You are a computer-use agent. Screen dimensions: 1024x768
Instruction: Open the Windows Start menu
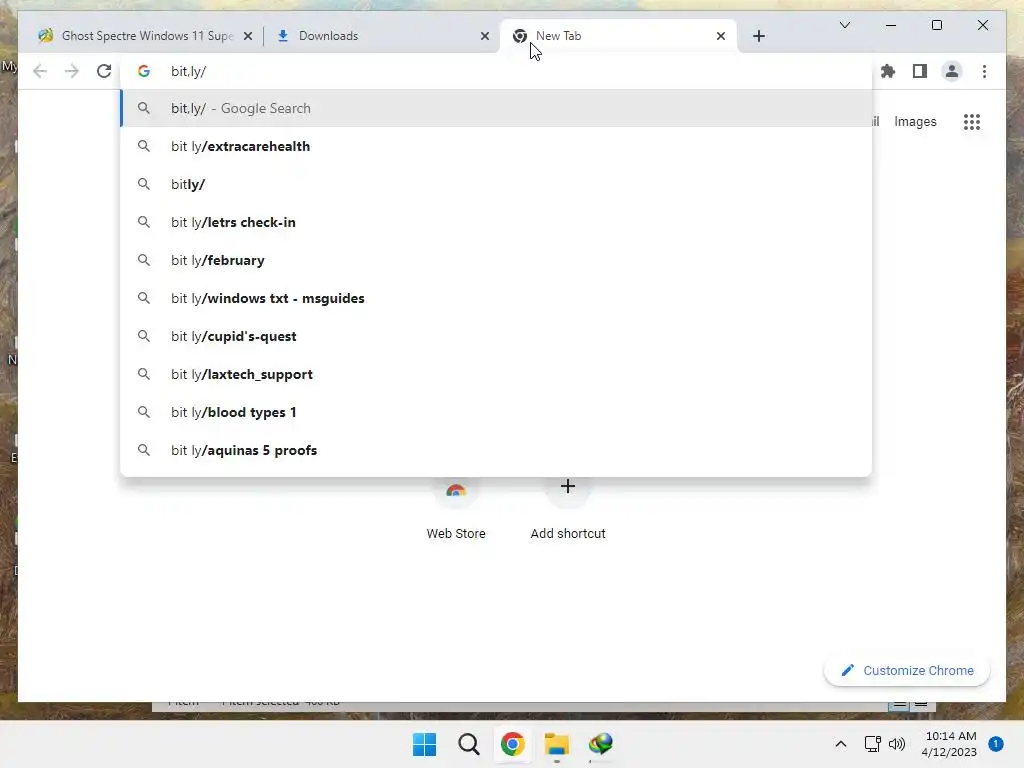pyautogui.click(x=424, y=744)
